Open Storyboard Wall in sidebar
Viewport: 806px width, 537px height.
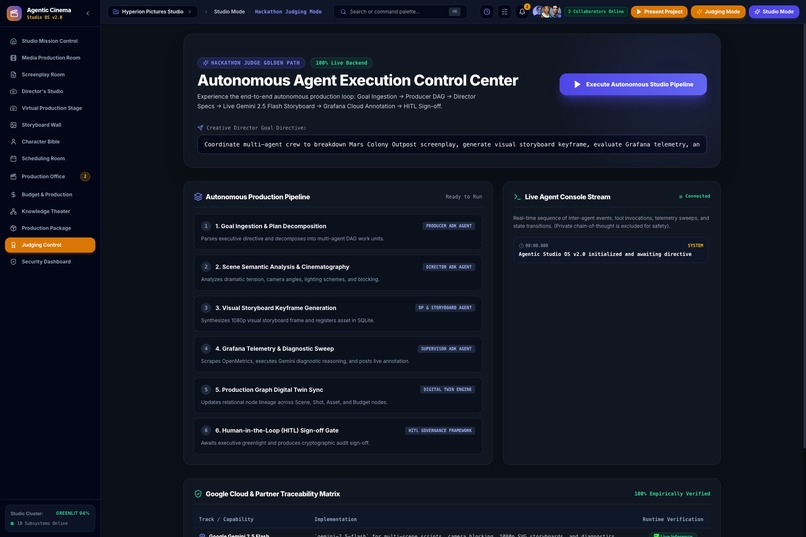(x=50, y=125)
